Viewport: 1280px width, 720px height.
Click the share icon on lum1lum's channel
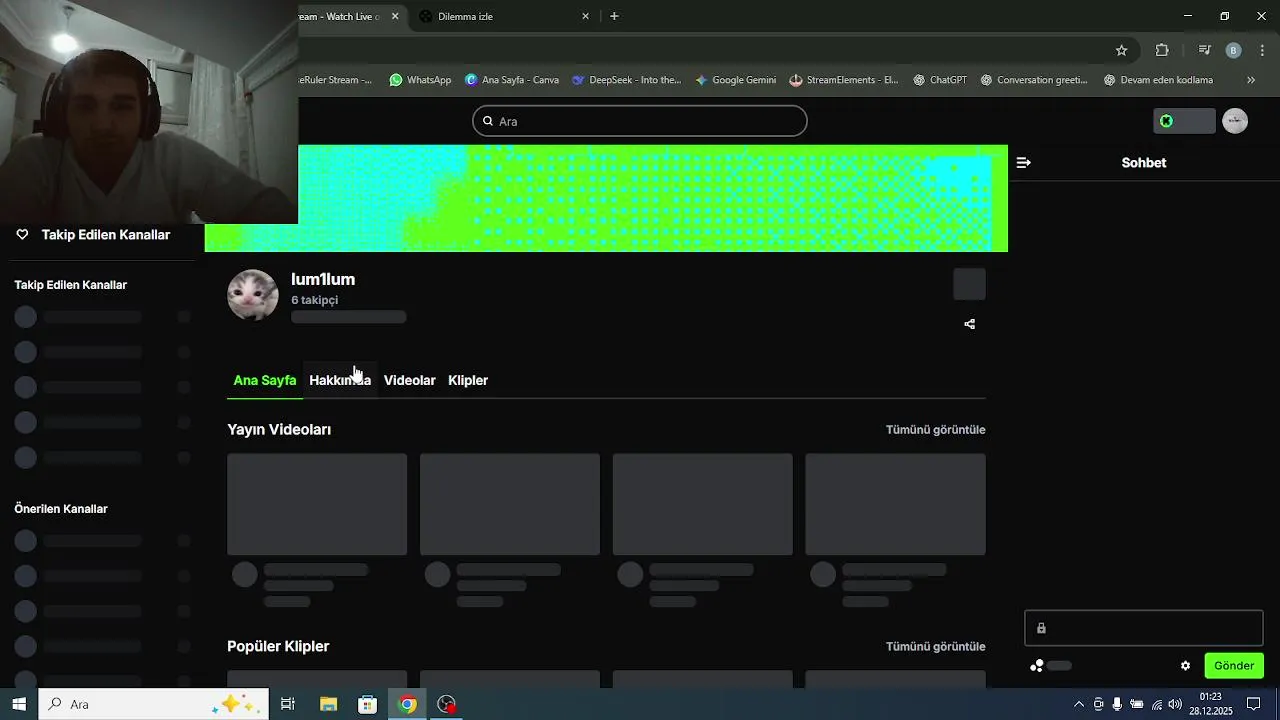tap(969, 324)
